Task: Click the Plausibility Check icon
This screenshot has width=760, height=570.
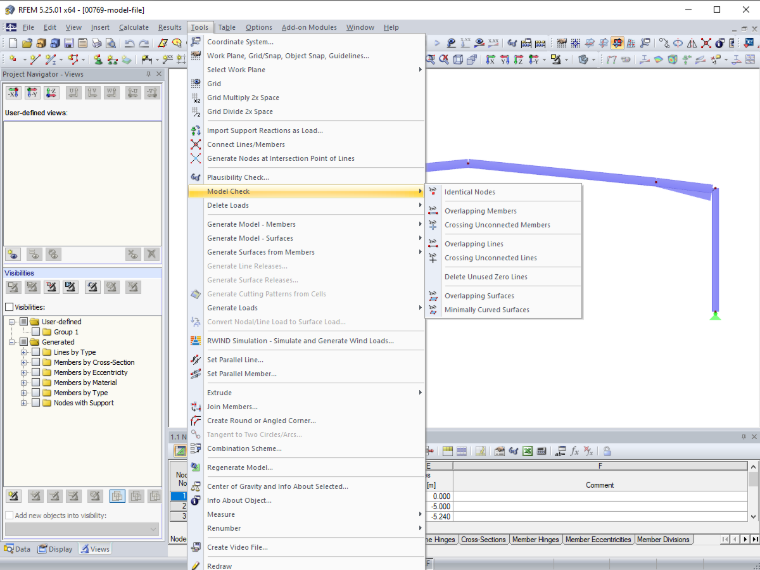Action: (196, 177)
